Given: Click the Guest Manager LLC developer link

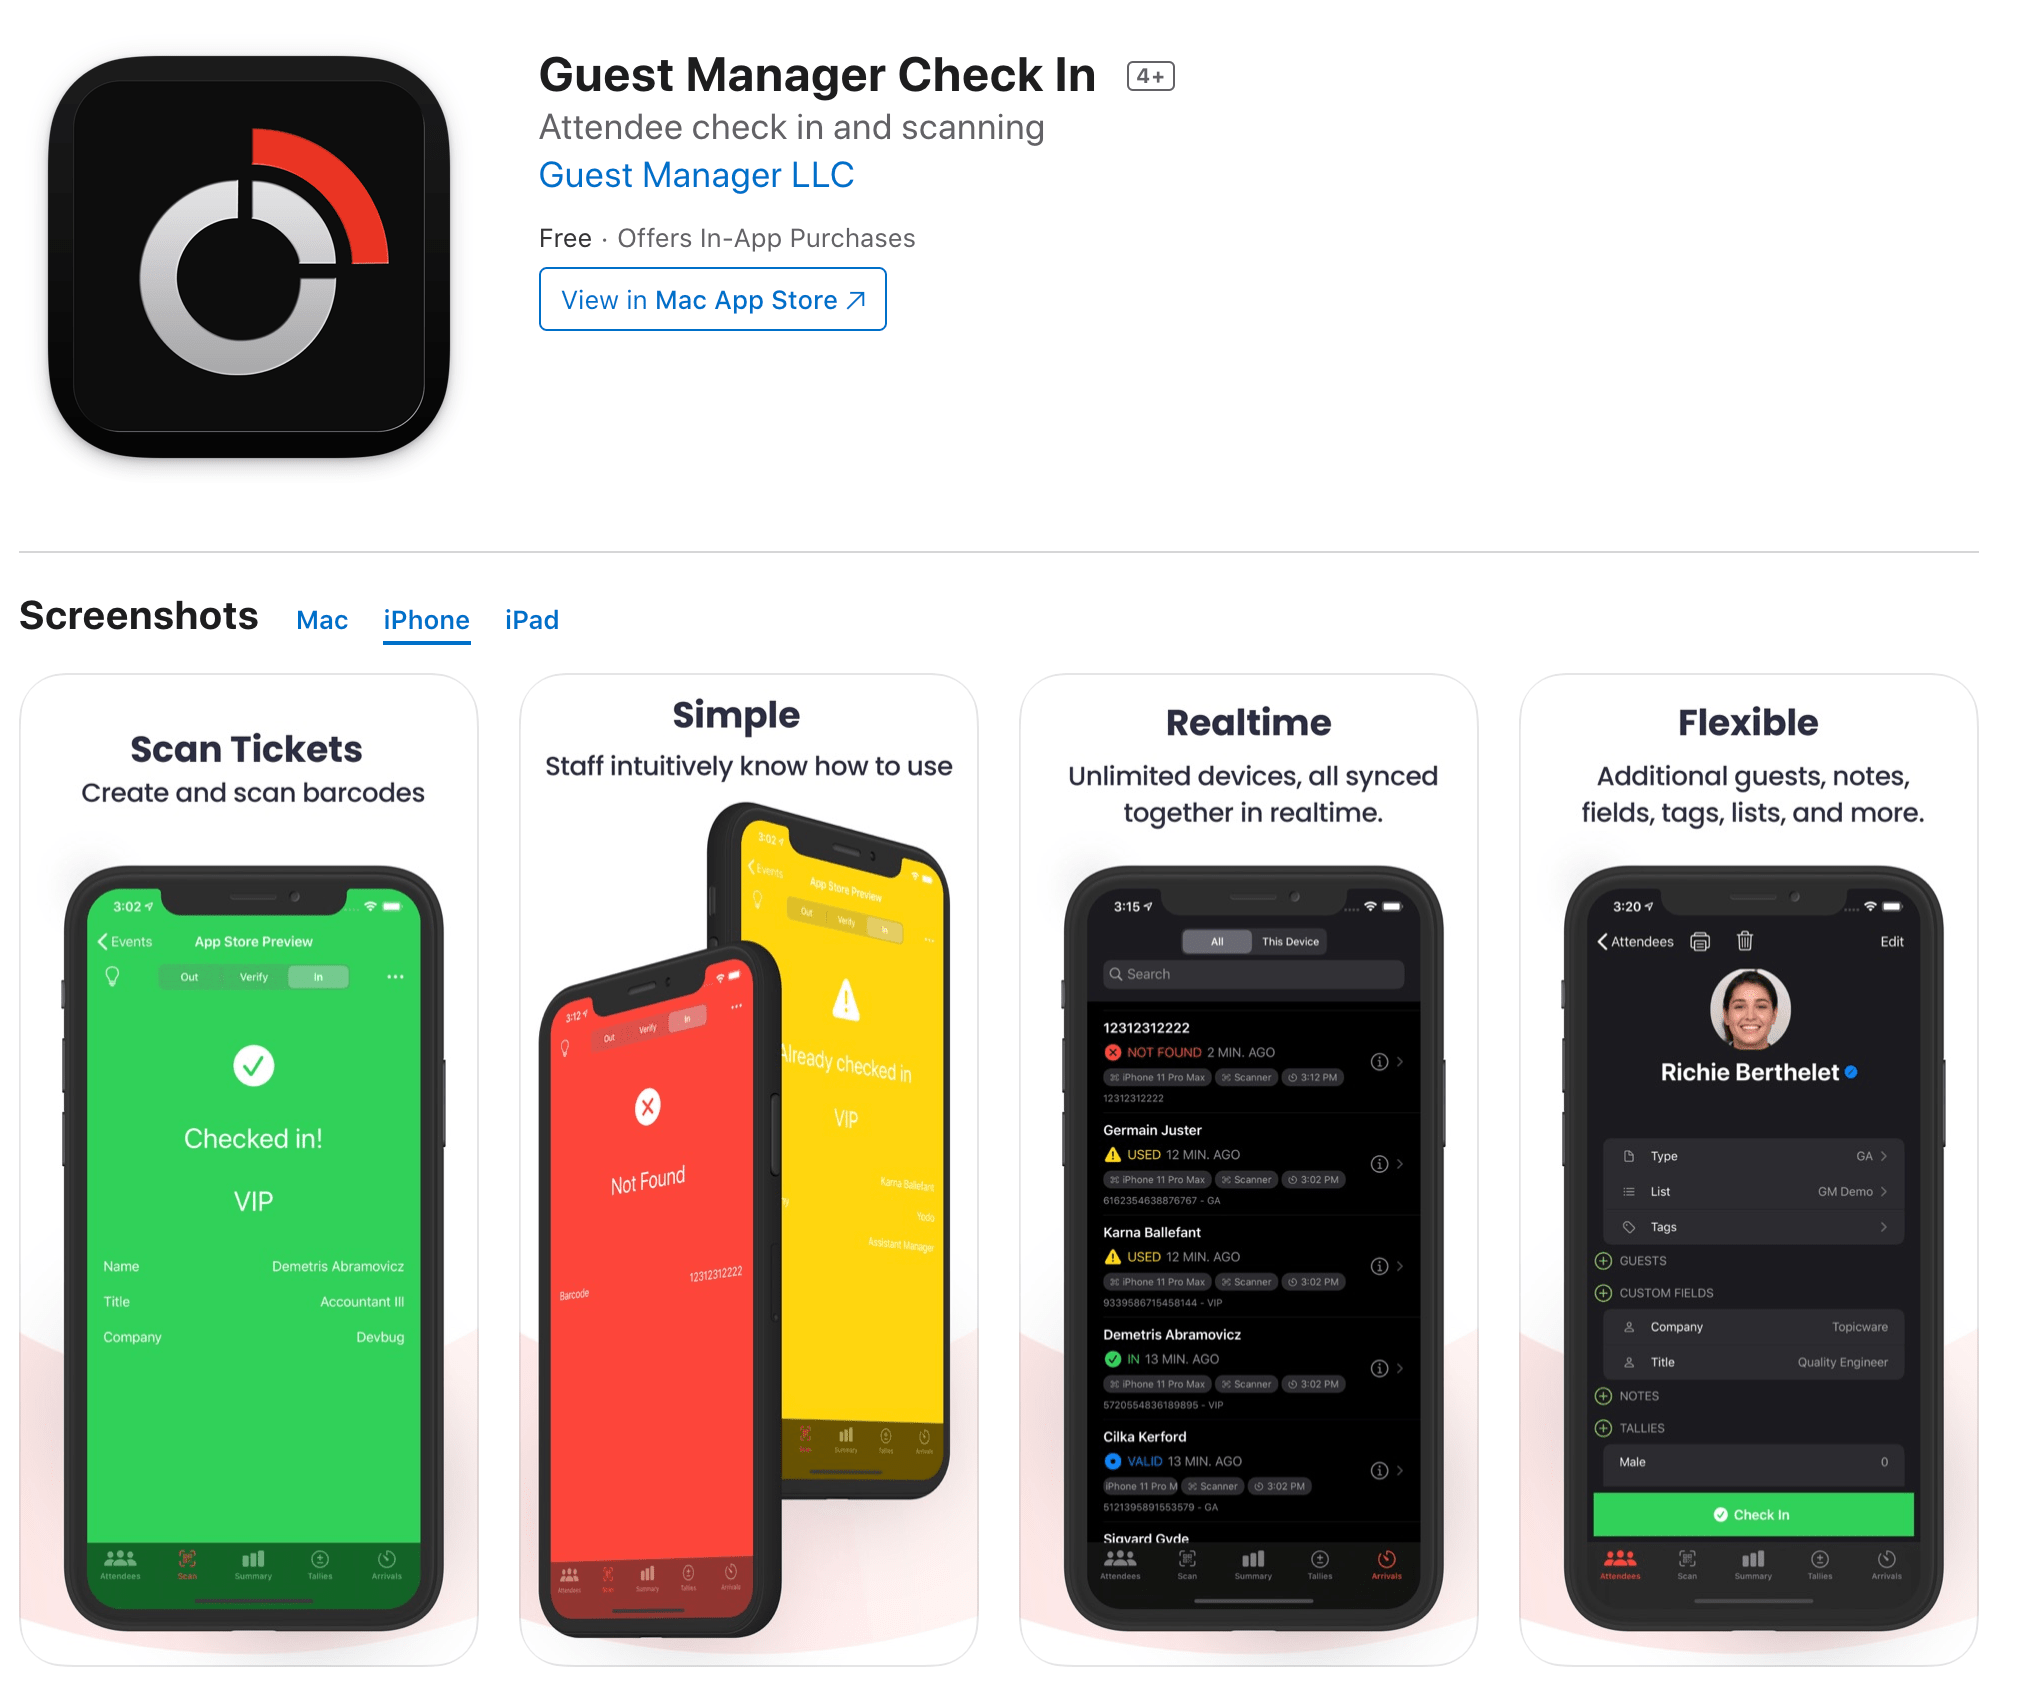Looking at the screenshot, I should point(697,173).
